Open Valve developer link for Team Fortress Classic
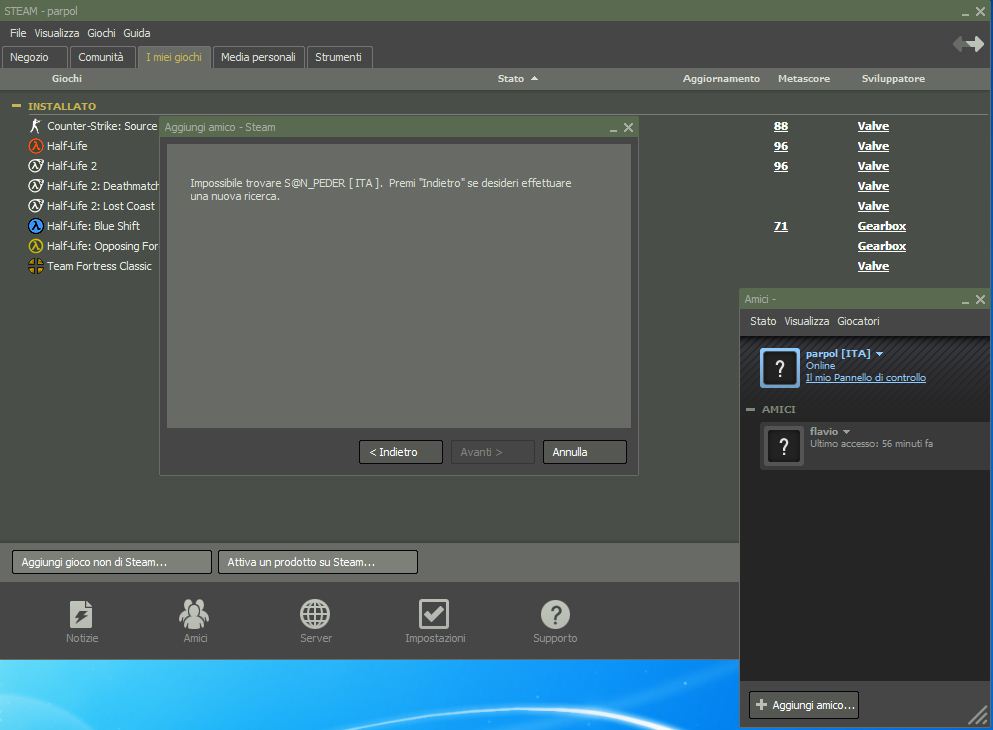This screenshot has width=993, height=730. pos(873,266)
